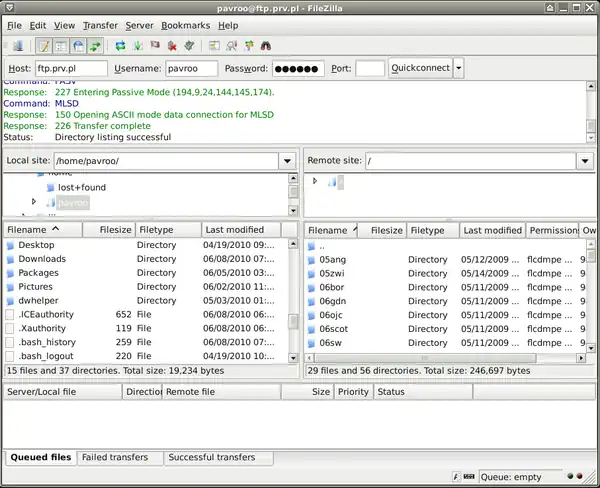This screenshot has width=600, height=488.
Task: Open the Quickconnect history dropdown arrow
Action: tap(459, 68)
